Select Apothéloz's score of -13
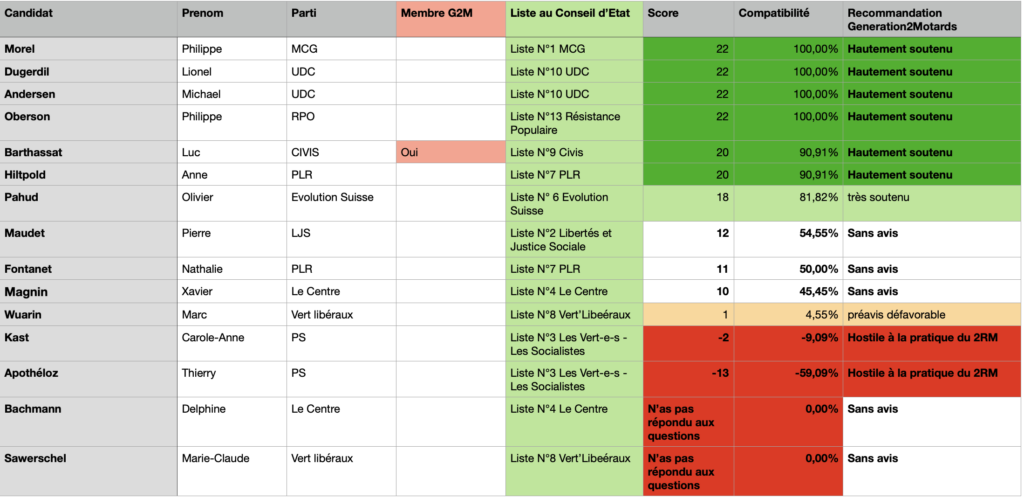 tap(718, 373)
